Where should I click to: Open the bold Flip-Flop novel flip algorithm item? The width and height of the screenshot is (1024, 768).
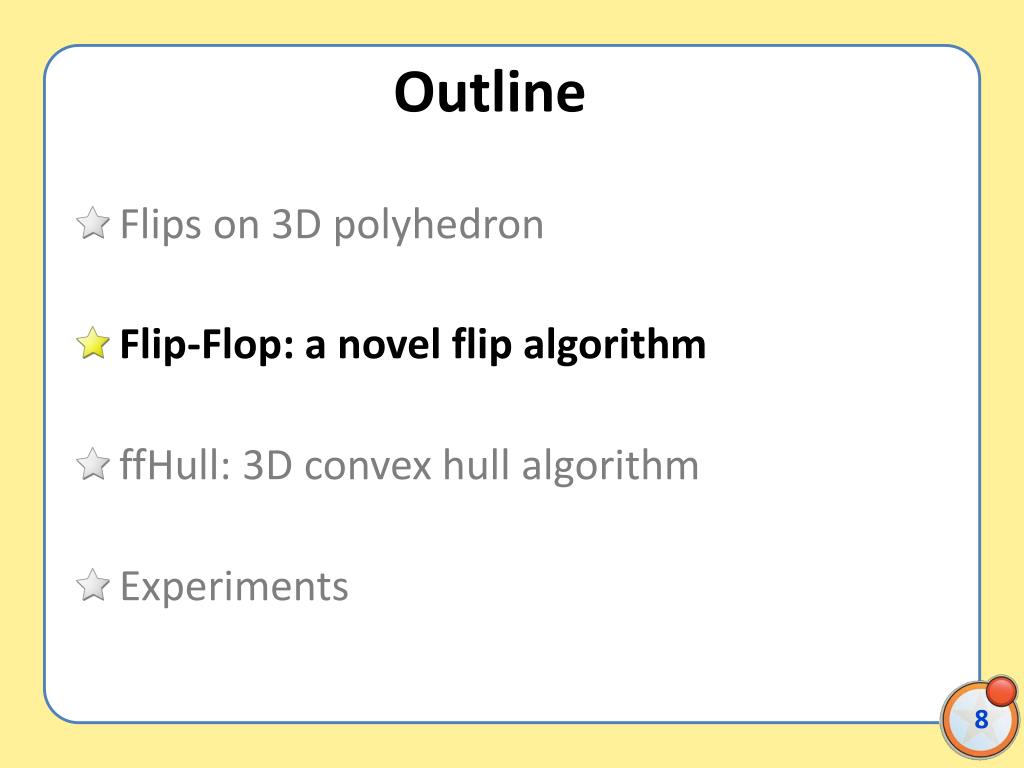tap(413, 345)
